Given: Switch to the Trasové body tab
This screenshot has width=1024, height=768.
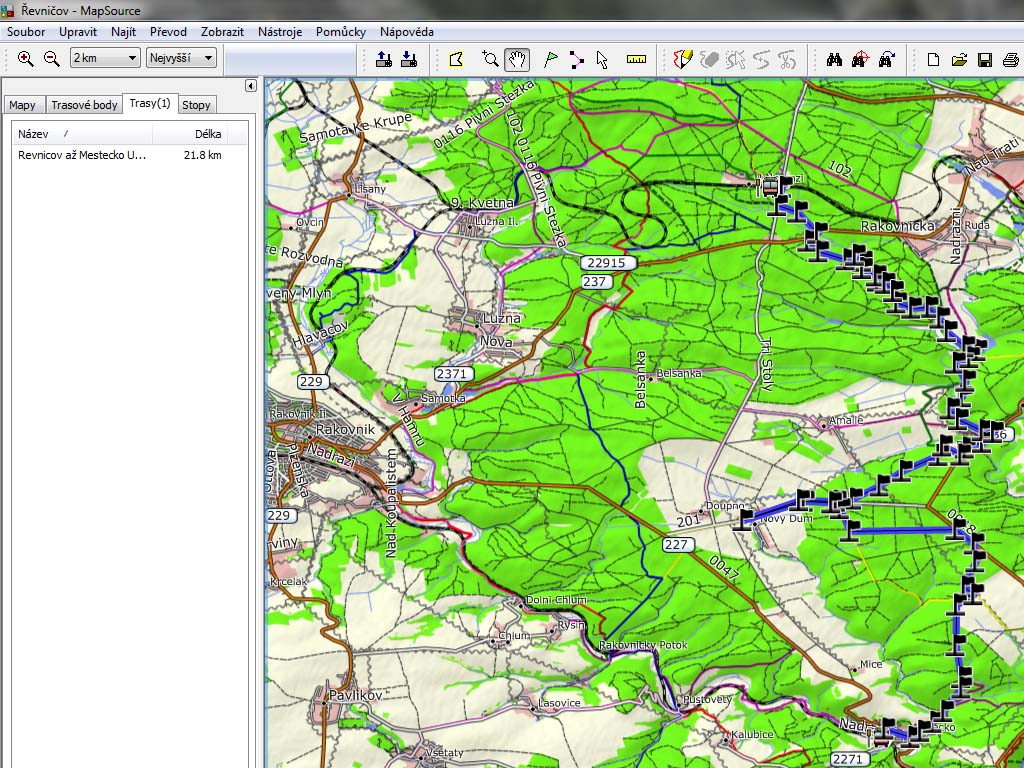Looking at the screenshot, I should 84,105.
